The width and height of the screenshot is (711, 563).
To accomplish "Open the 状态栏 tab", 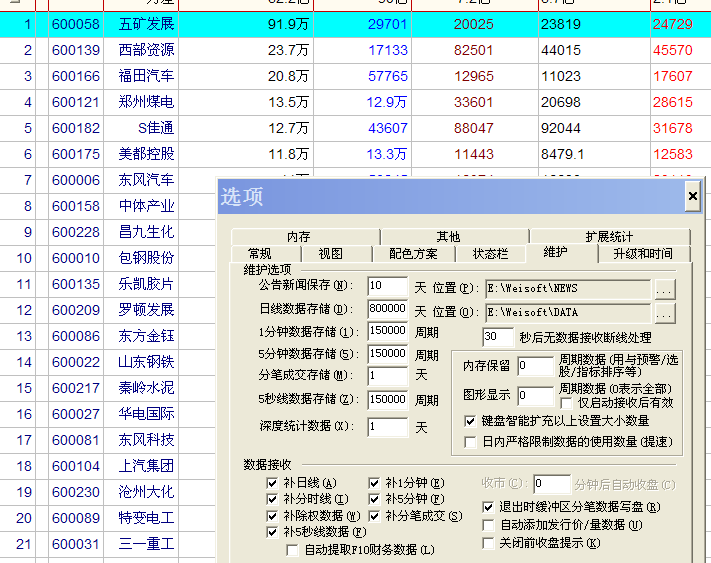I will coord(490,253).
